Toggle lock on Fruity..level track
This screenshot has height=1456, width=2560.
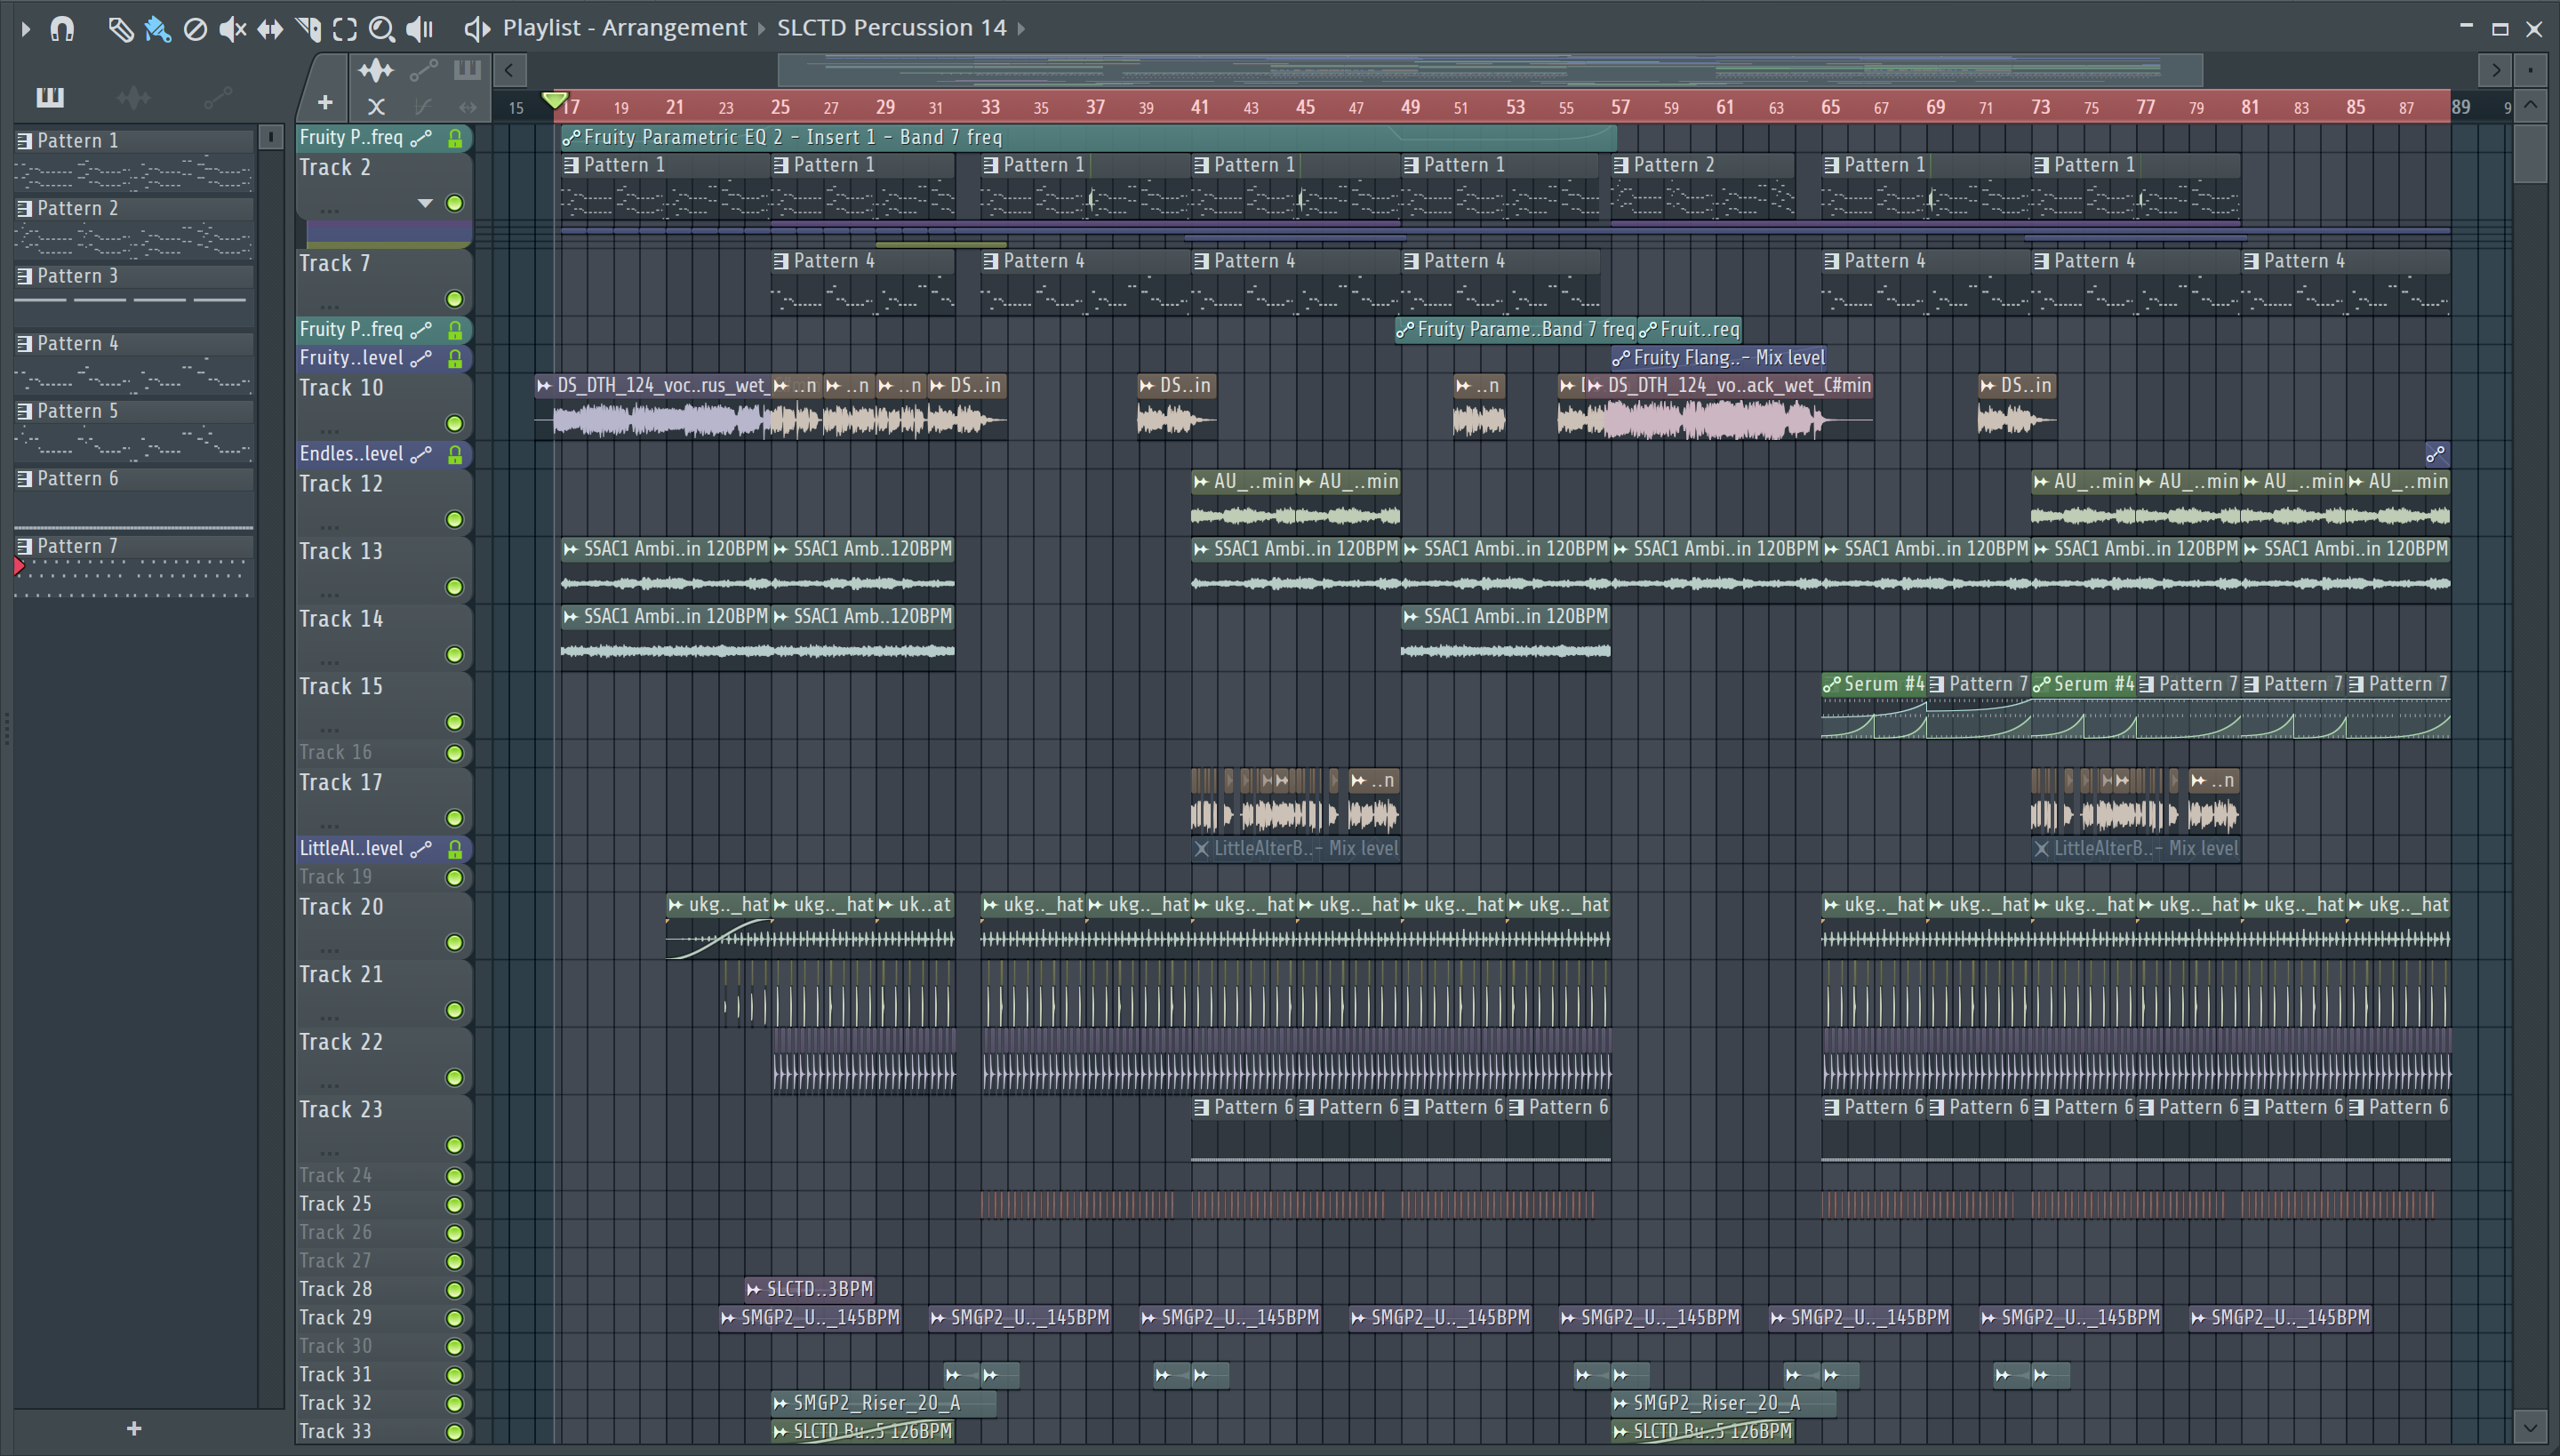click(455, 358)
